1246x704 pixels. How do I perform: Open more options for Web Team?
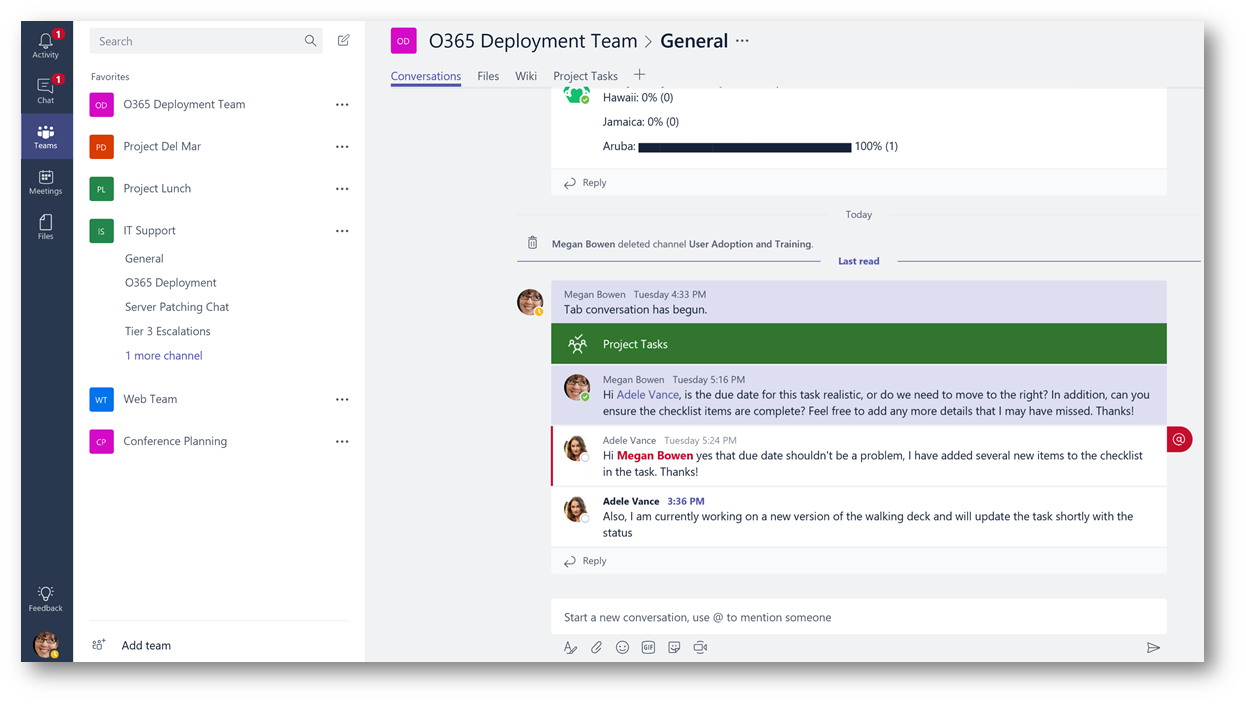343,399
